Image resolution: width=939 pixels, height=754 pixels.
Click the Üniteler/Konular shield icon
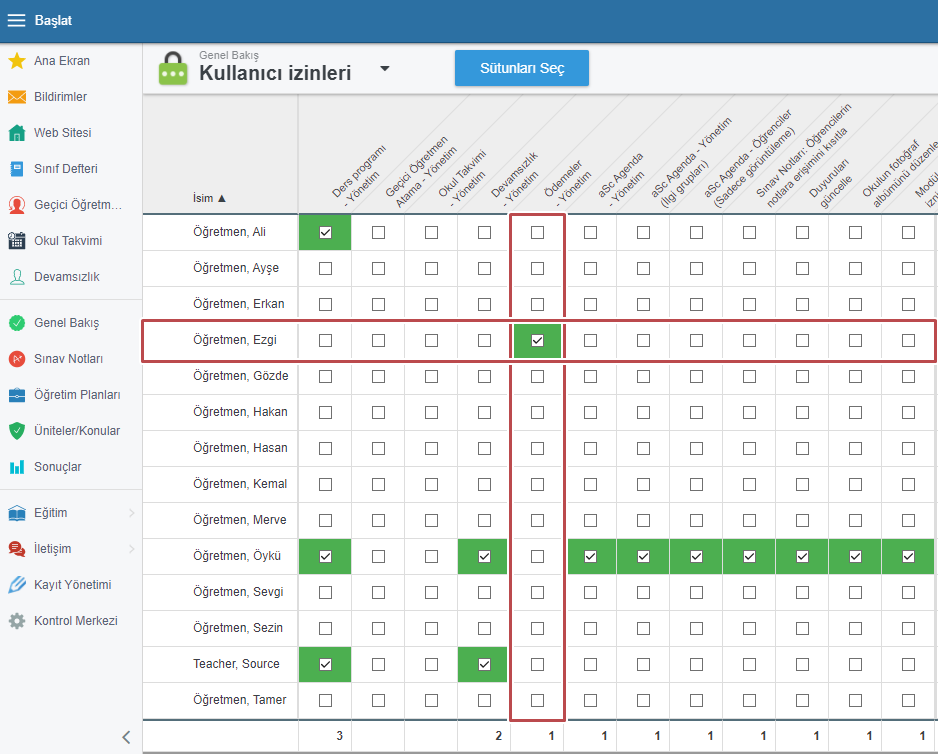(17, 431)
